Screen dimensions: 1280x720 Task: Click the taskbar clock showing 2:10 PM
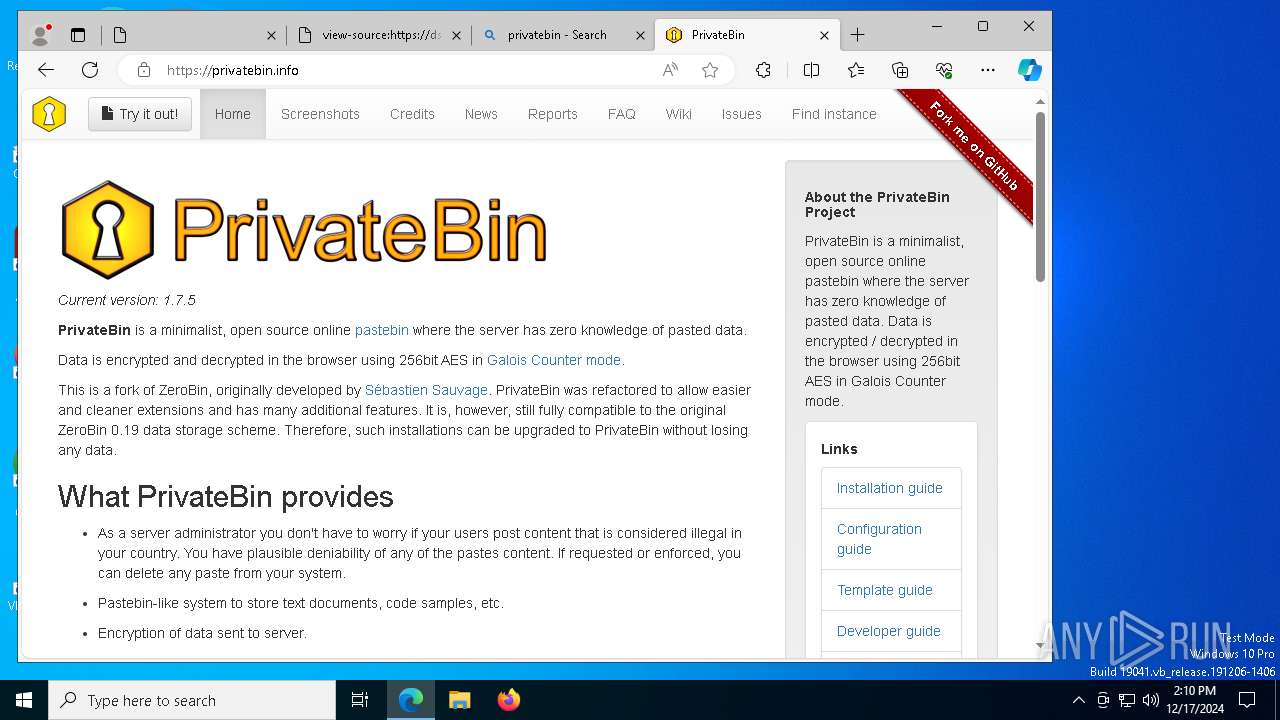(x=1194, y=700)
